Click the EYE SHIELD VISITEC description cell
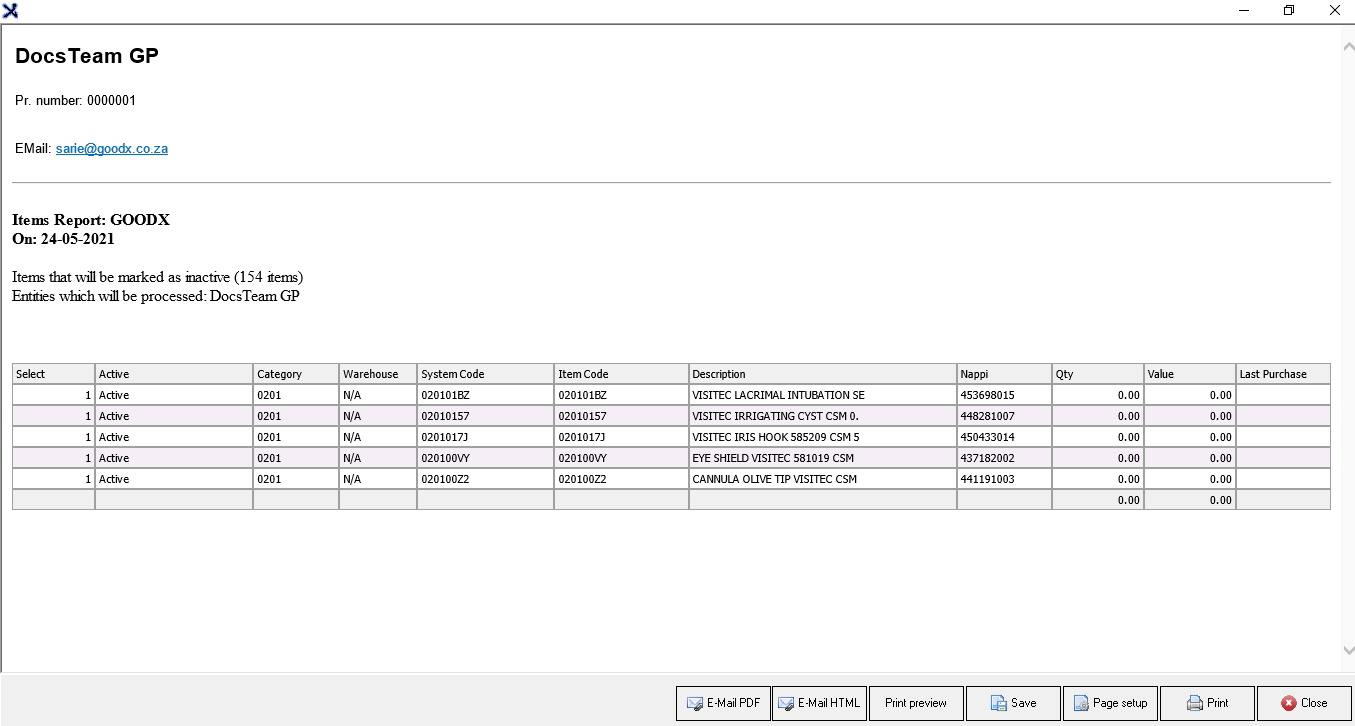 pos(772,458)
